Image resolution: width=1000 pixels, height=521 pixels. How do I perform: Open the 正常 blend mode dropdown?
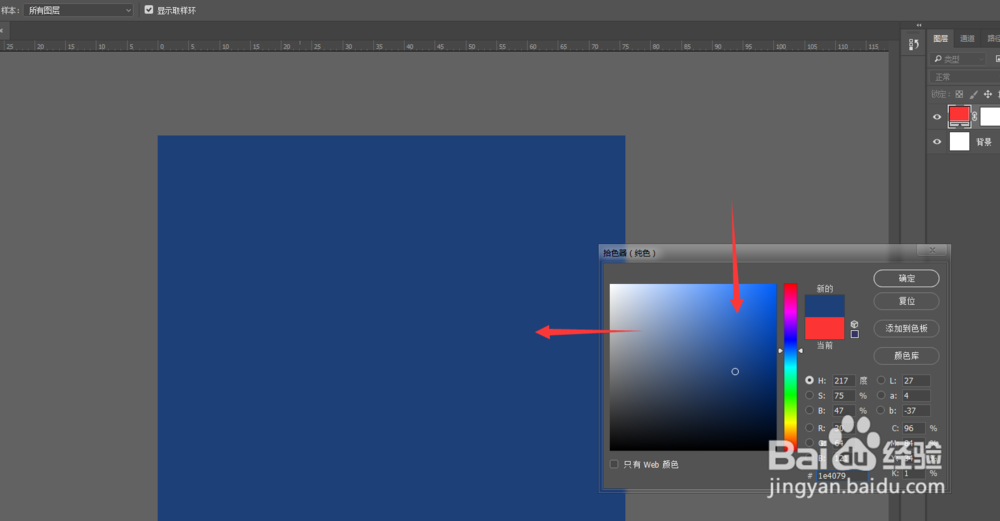coord(965,77)
